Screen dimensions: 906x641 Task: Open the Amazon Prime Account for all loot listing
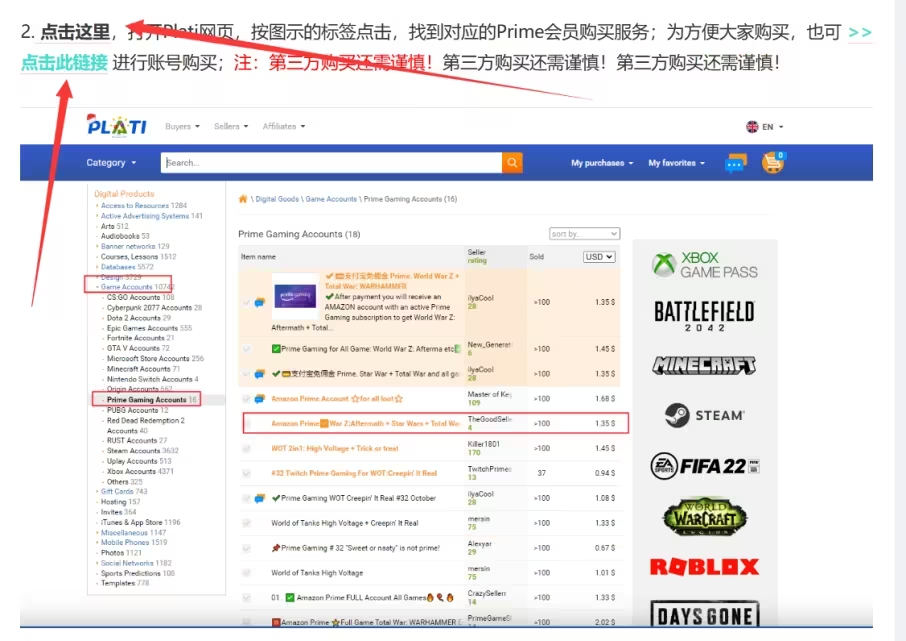pos(337,398)
